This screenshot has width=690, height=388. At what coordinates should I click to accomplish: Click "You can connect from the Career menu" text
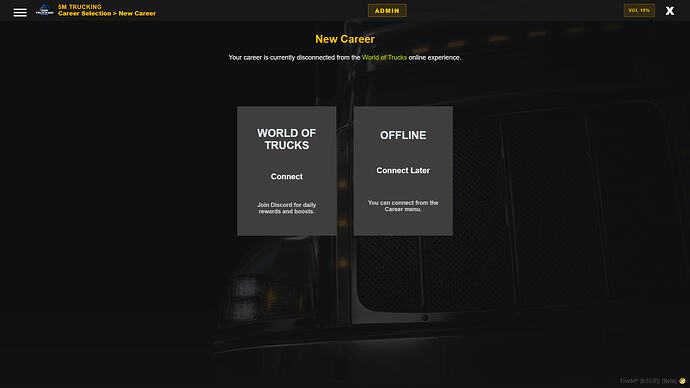pos(403,206)
